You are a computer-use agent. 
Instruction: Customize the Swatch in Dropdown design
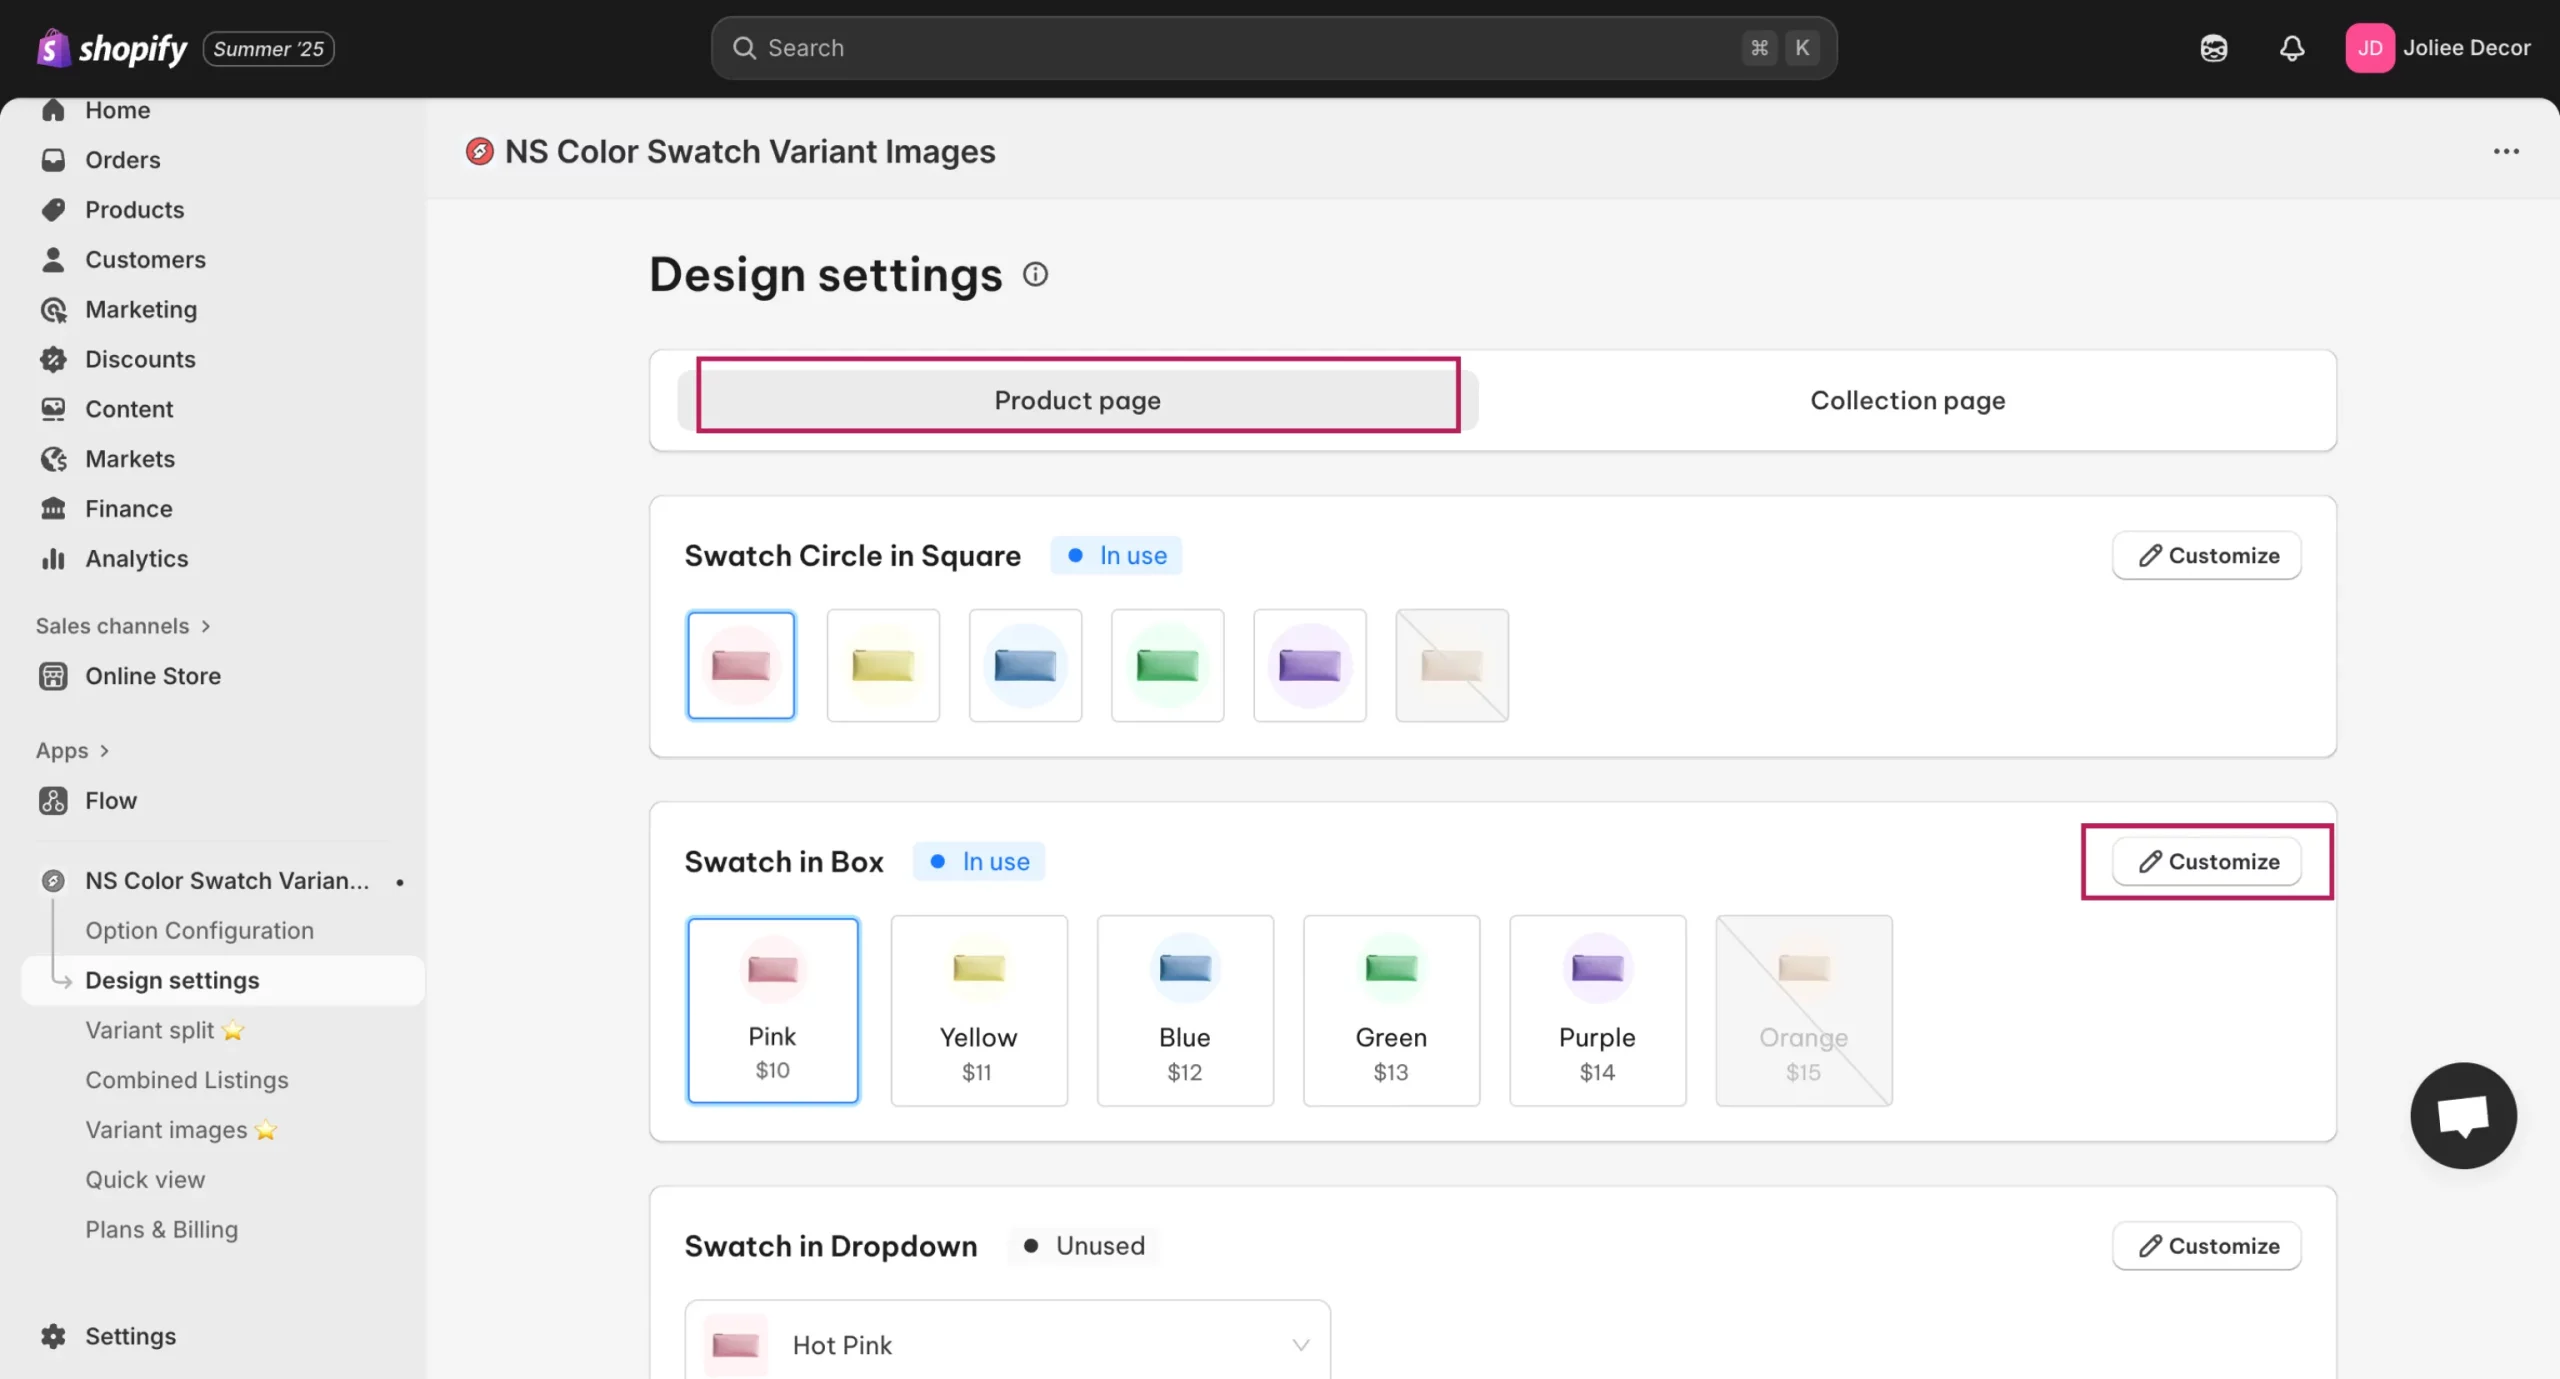click(x=2207, y=1246)
